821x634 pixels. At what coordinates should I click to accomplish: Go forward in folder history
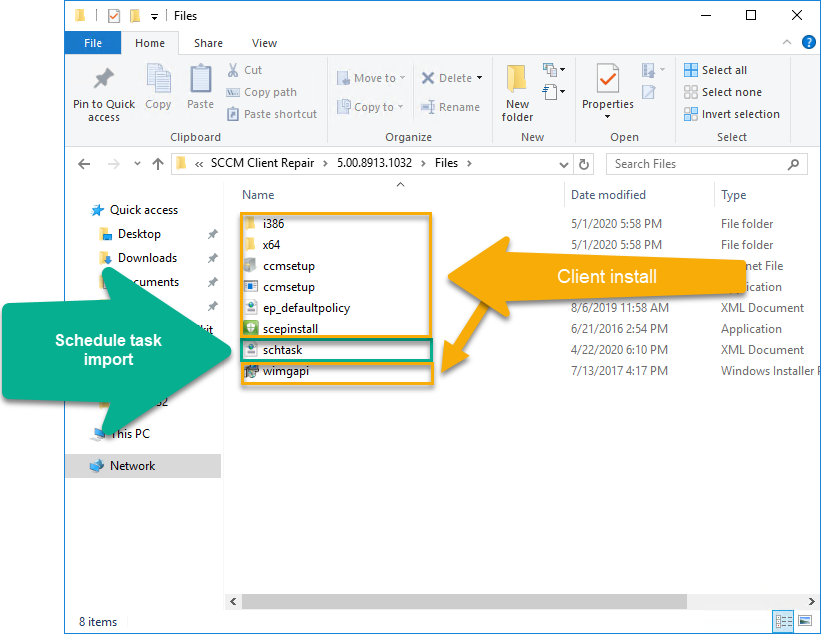point(113,164)
